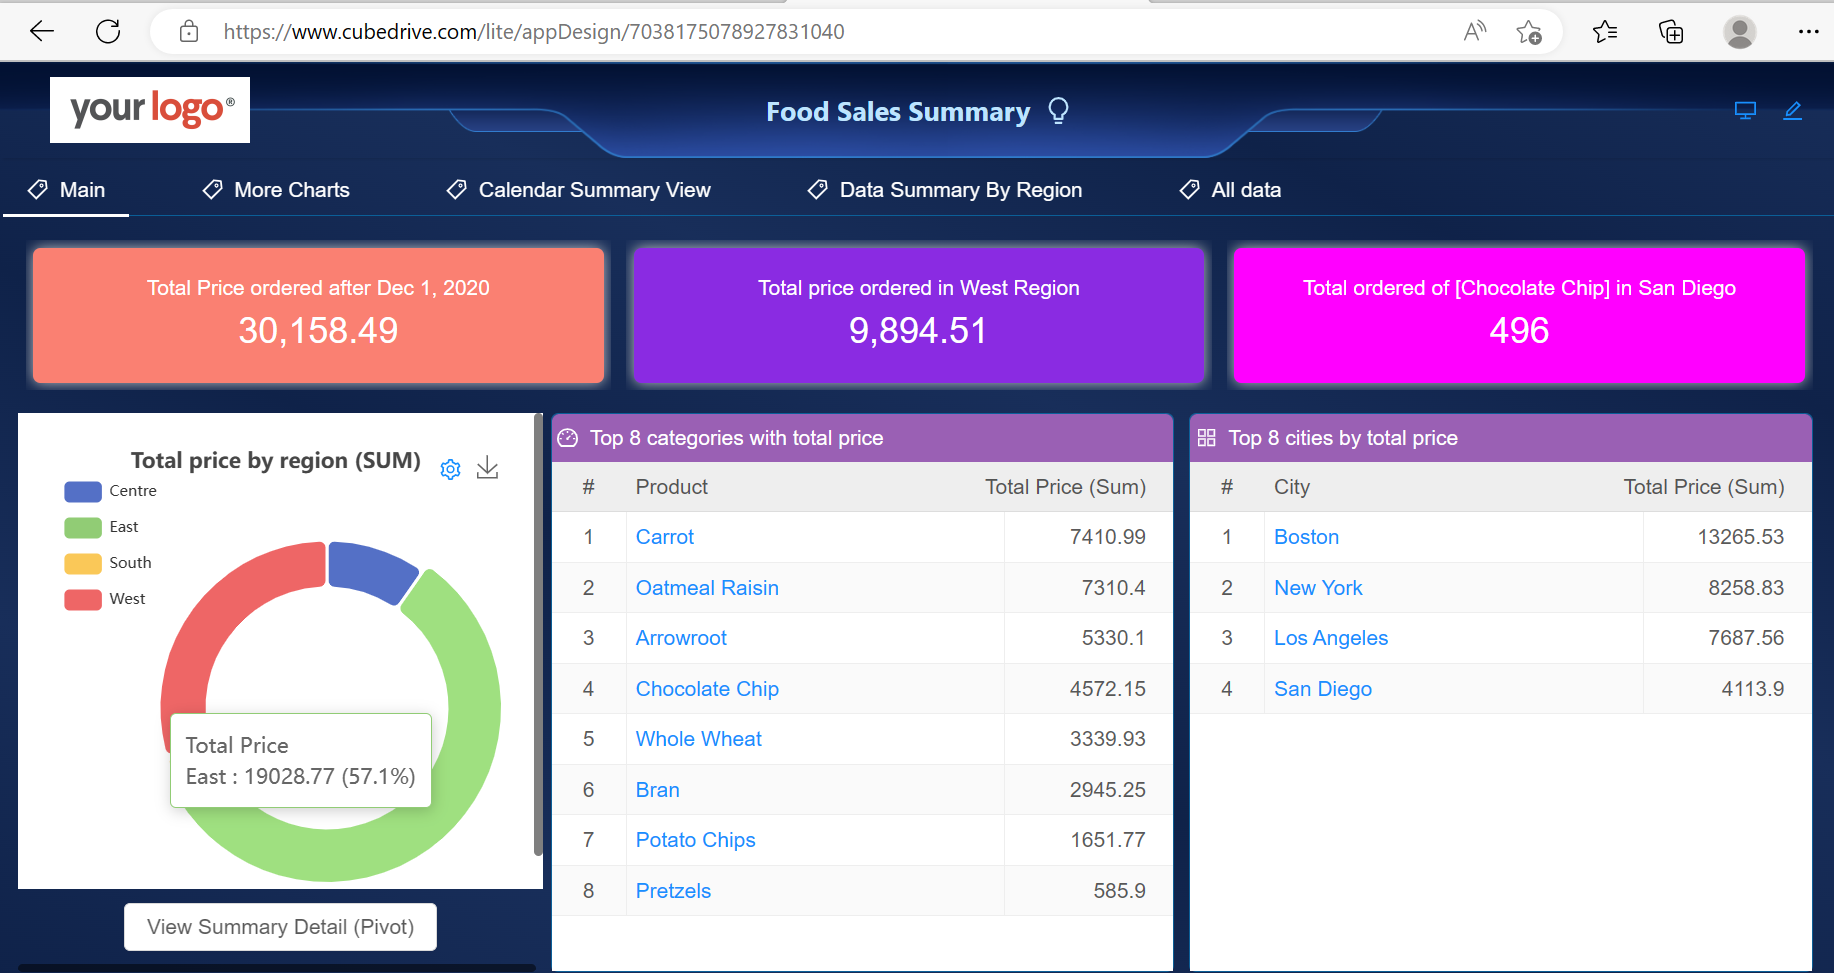1834x973 pixels.
Task: Open the Bran product link
Action: pyautogui.click(x=658, y=790)
